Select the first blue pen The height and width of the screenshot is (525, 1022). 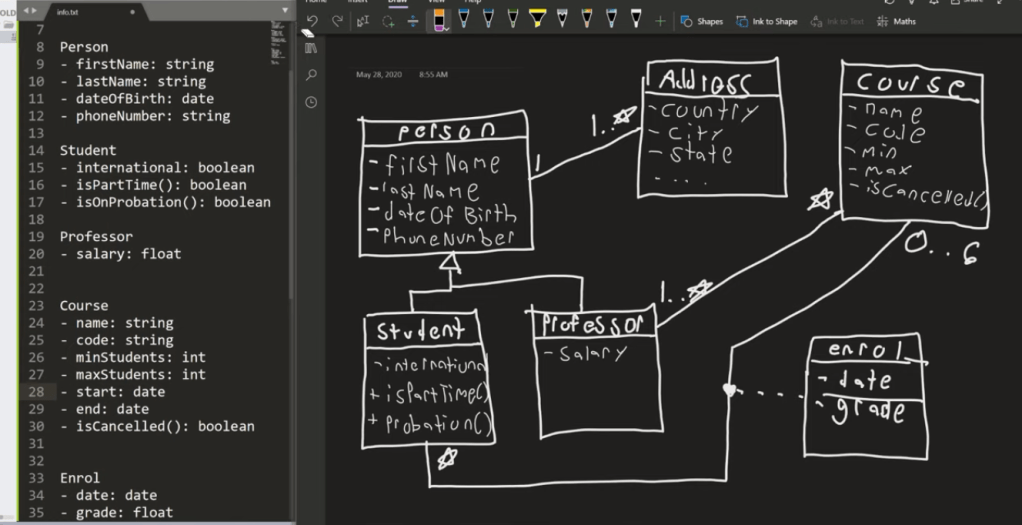463,20
